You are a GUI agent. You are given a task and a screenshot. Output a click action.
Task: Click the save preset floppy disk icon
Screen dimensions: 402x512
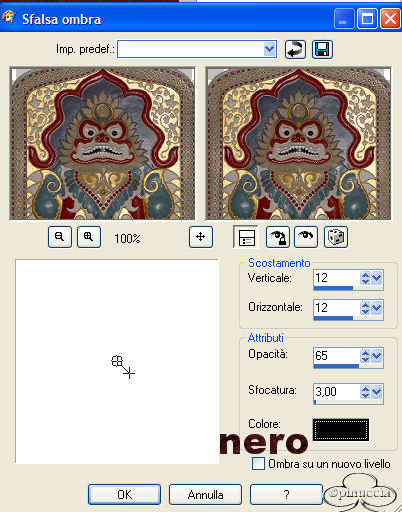pos(322,50)
